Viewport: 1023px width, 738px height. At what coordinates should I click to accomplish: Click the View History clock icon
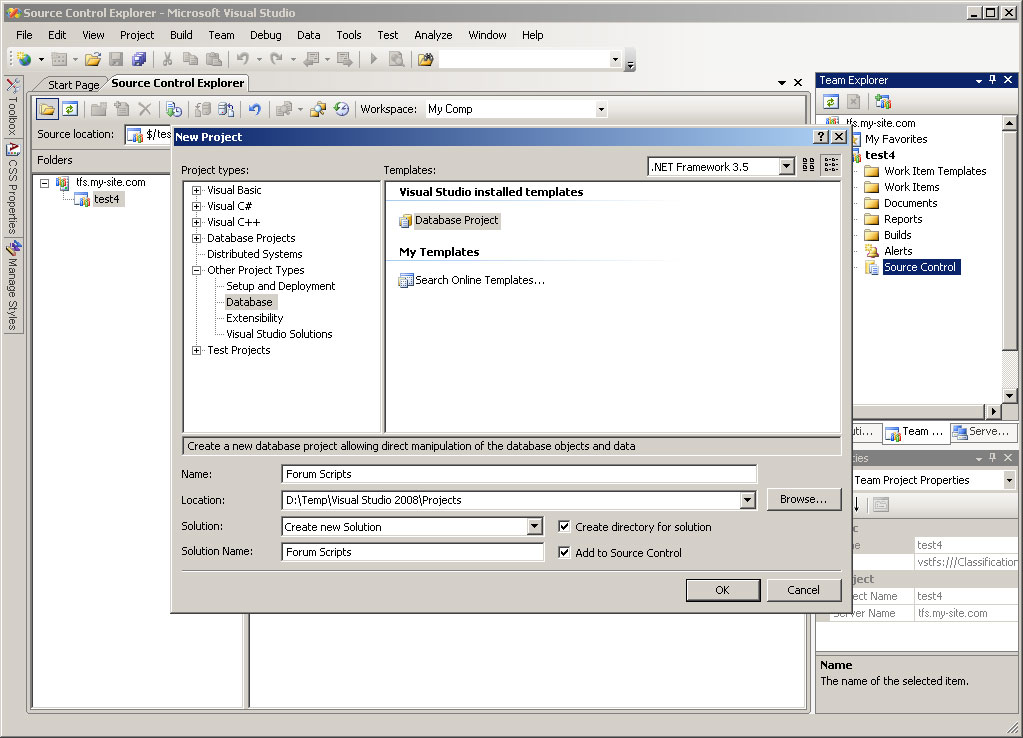341,109
